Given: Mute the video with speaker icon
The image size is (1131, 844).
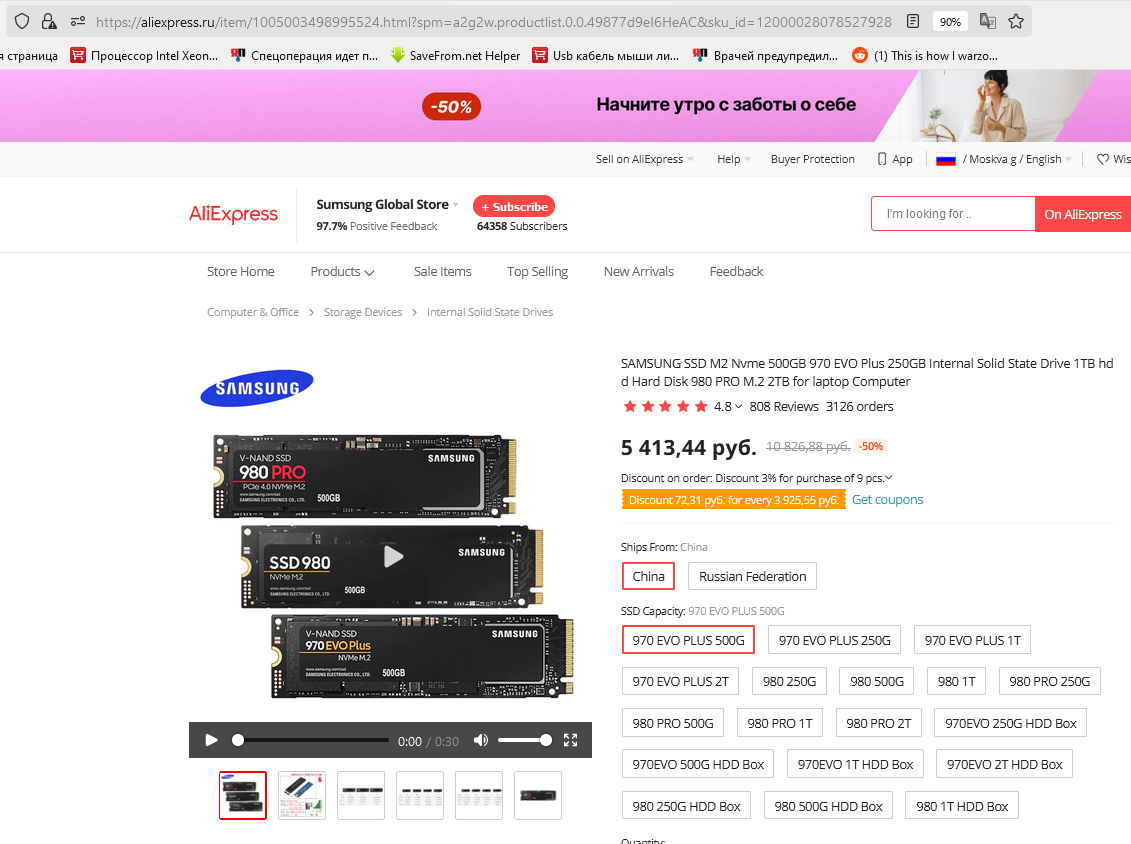Looking at the screenshot, I should (x=480, y=740).
